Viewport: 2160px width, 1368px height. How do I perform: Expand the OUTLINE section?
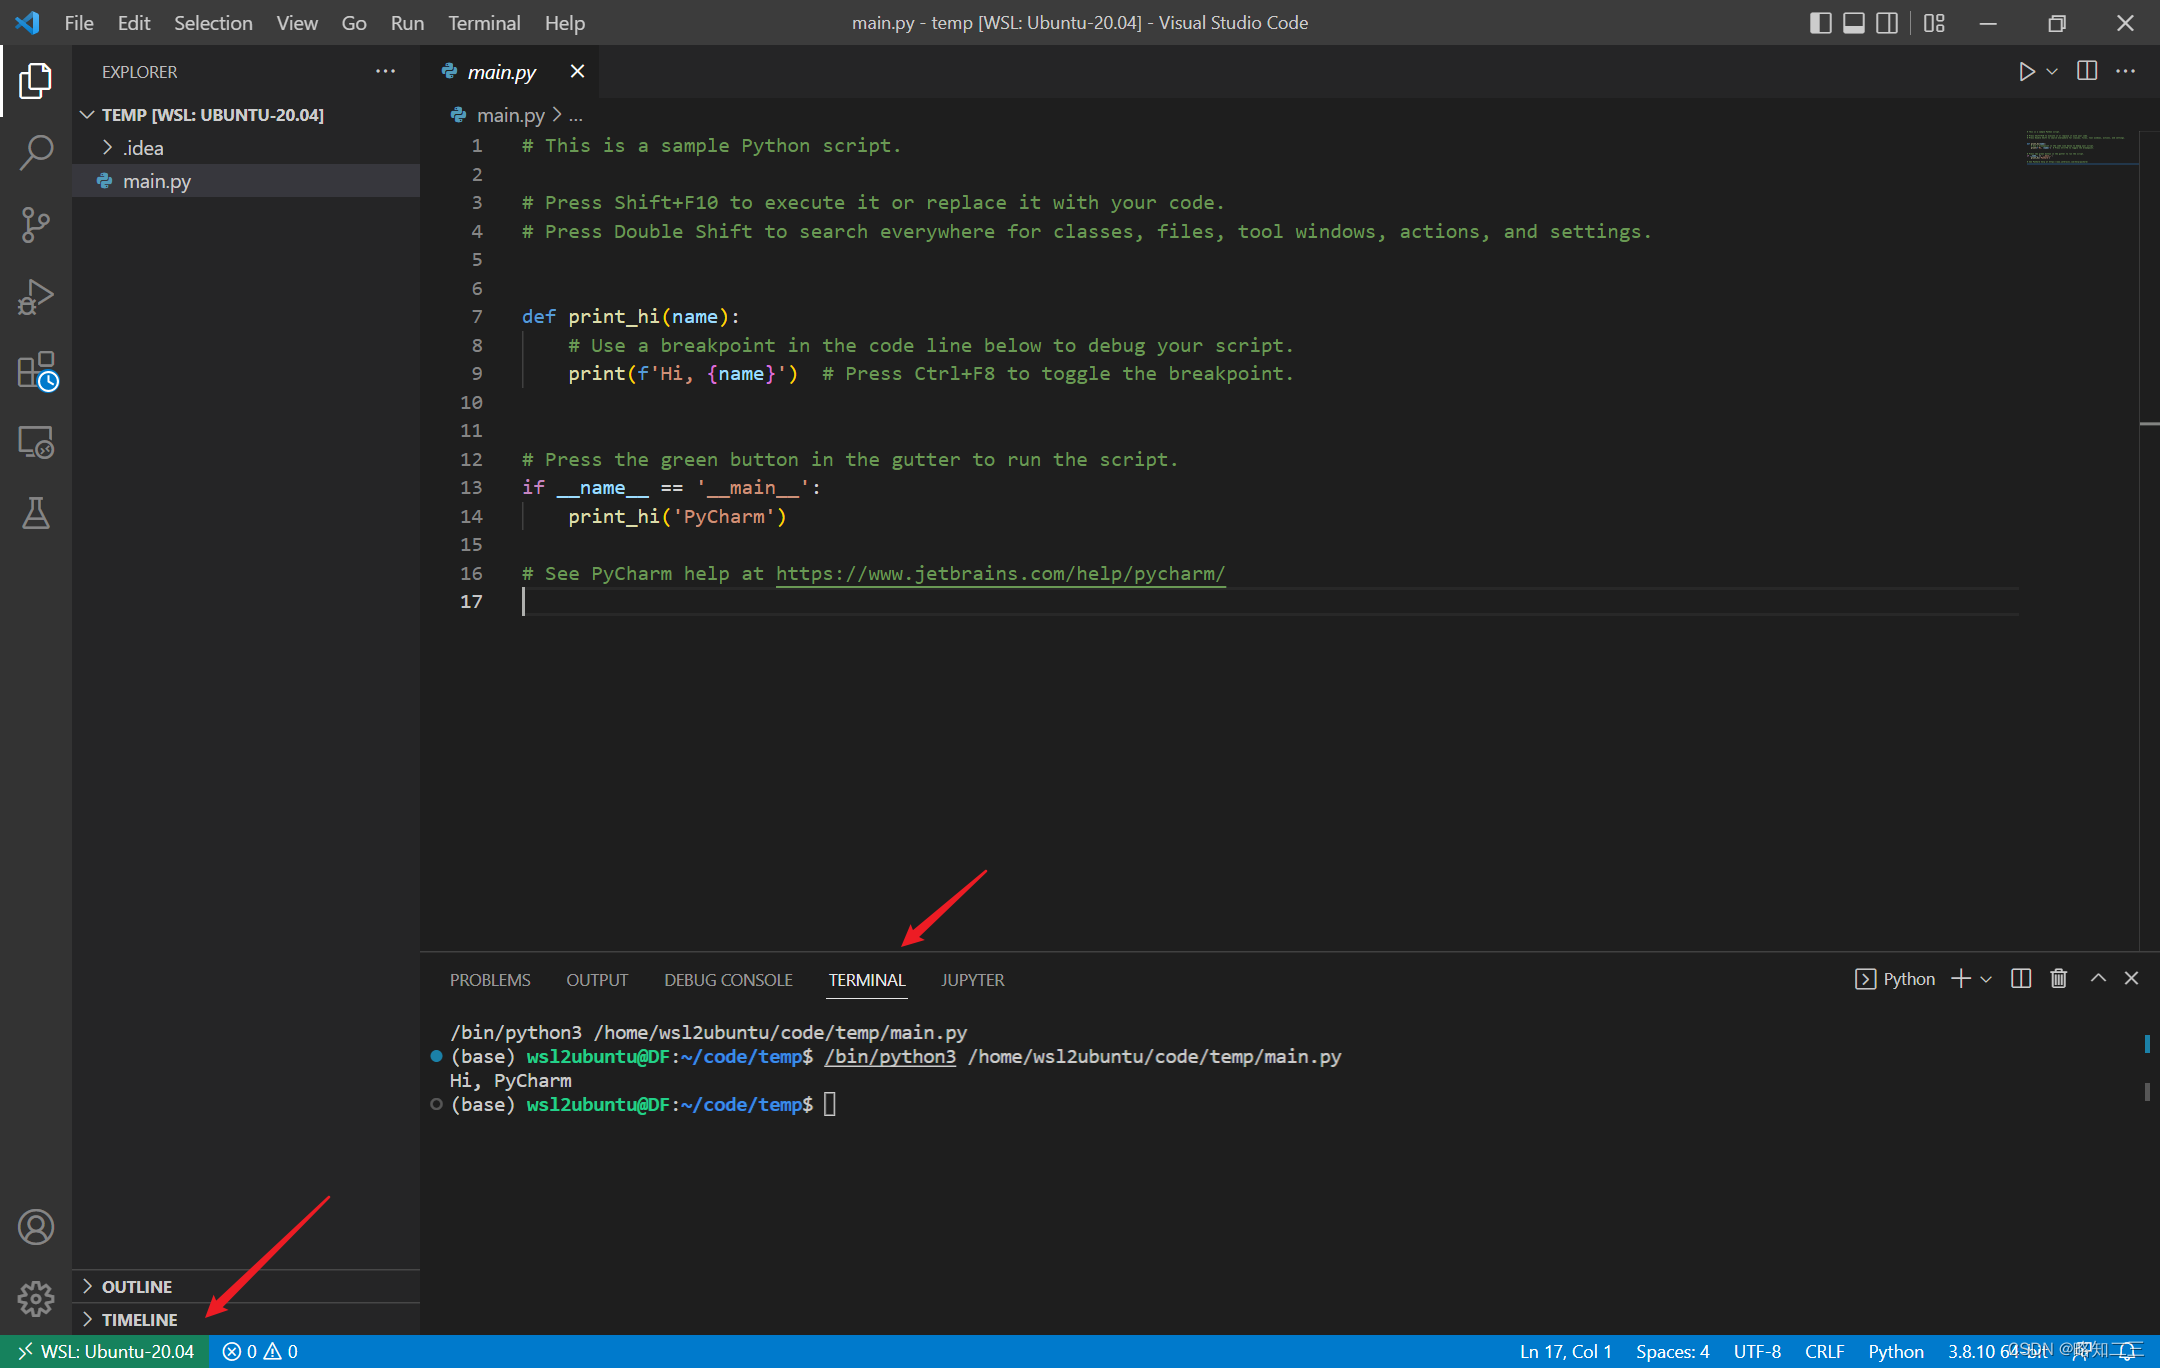[x=137, y=1287]
